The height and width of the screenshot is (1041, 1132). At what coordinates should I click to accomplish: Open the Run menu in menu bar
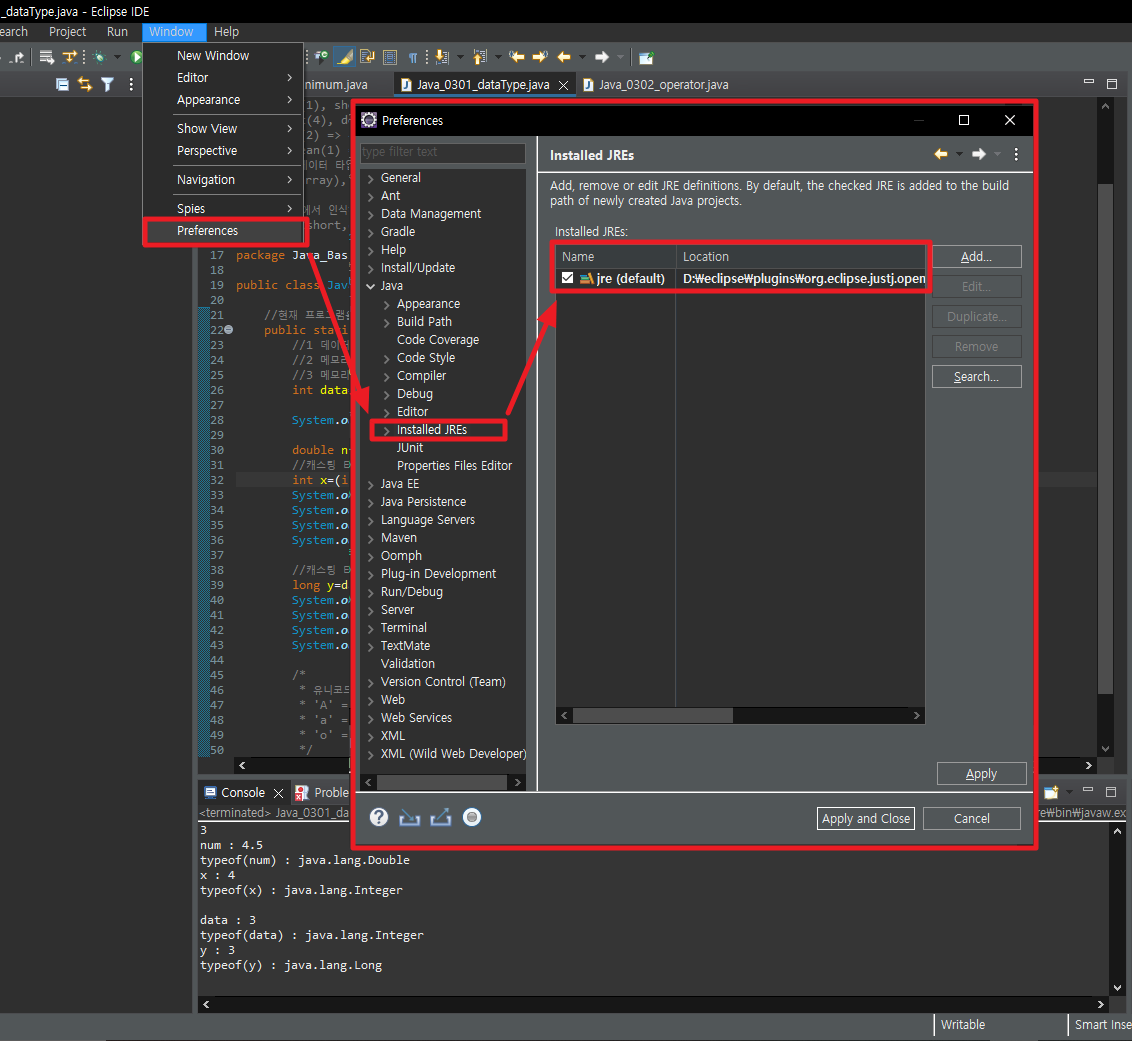click(117, 32)
